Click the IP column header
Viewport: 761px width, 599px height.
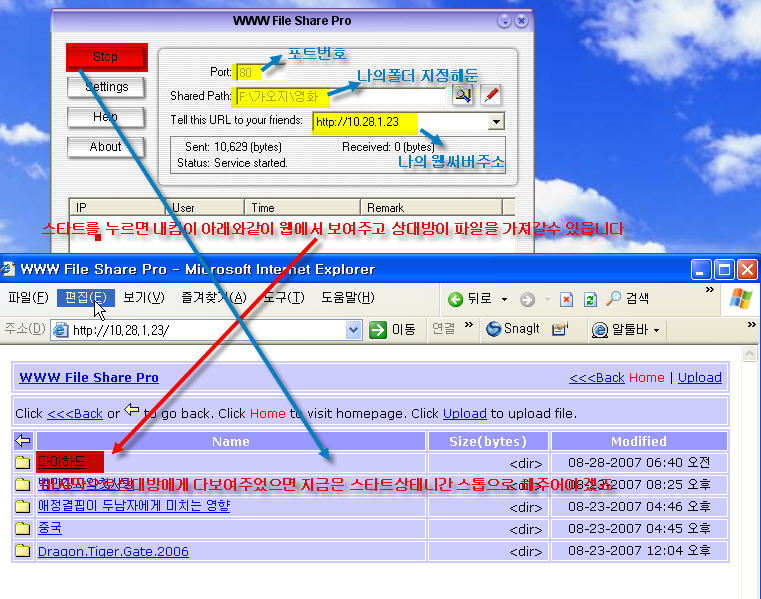coord(118,208)
